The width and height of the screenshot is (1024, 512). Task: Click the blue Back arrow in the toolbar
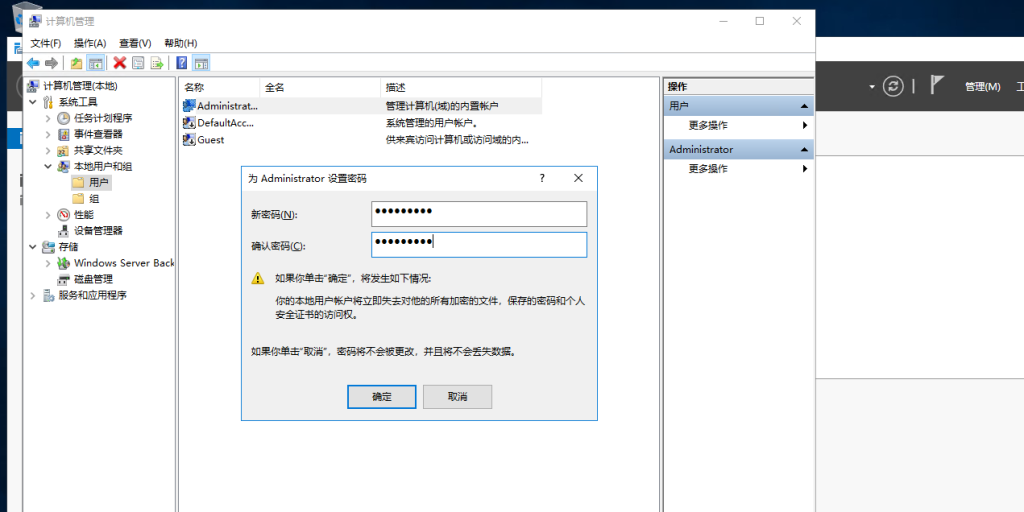point(33,63)
